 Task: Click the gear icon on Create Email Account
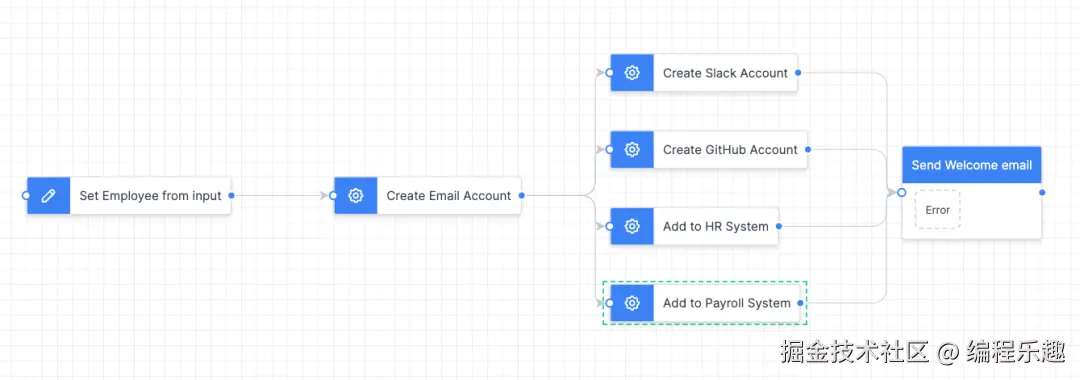[355, 196]
